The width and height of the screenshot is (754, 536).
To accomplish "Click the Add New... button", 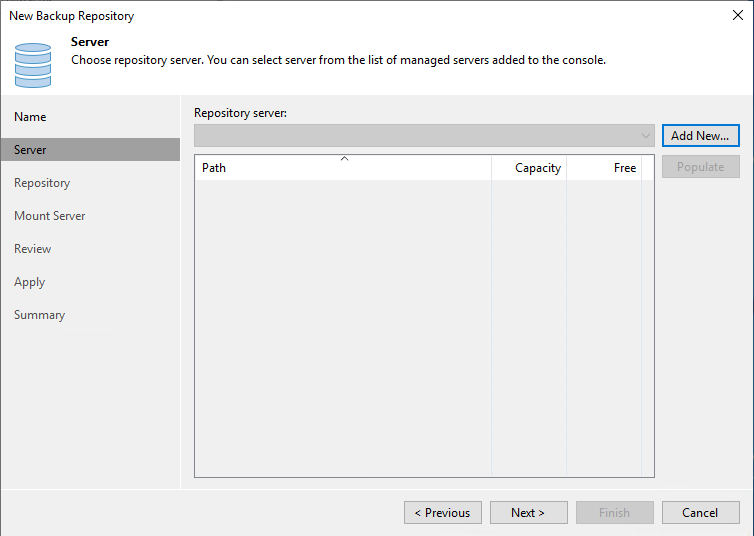I will [700, 136].
